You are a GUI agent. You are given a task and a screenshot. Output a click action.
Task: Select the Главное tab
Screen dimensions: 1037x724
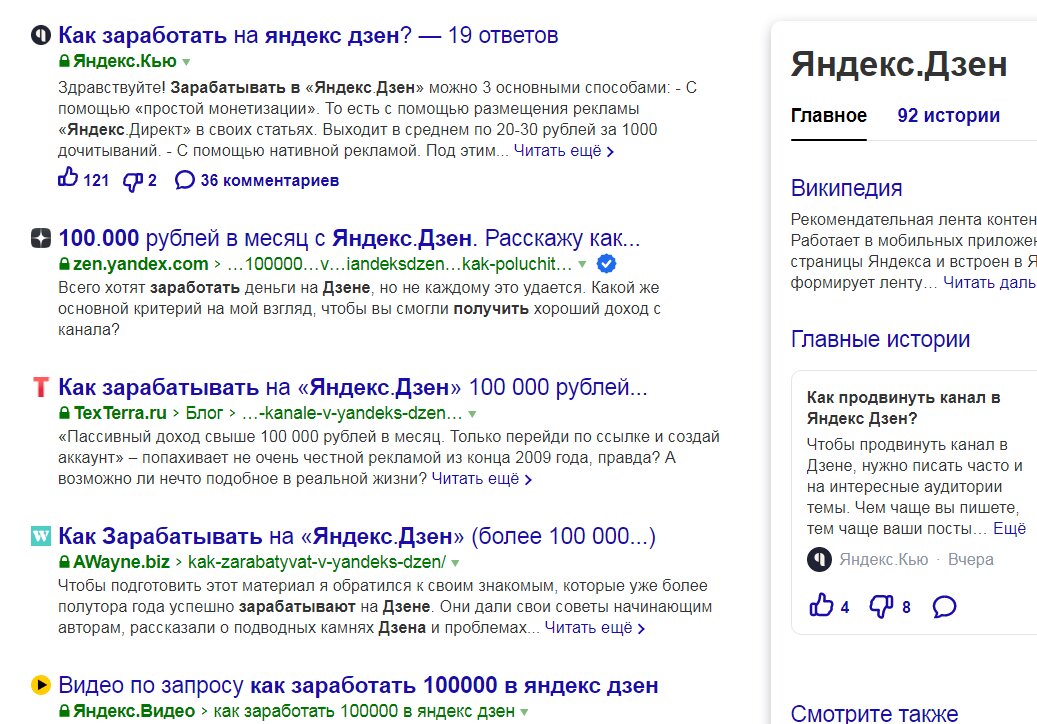(829, 116)
